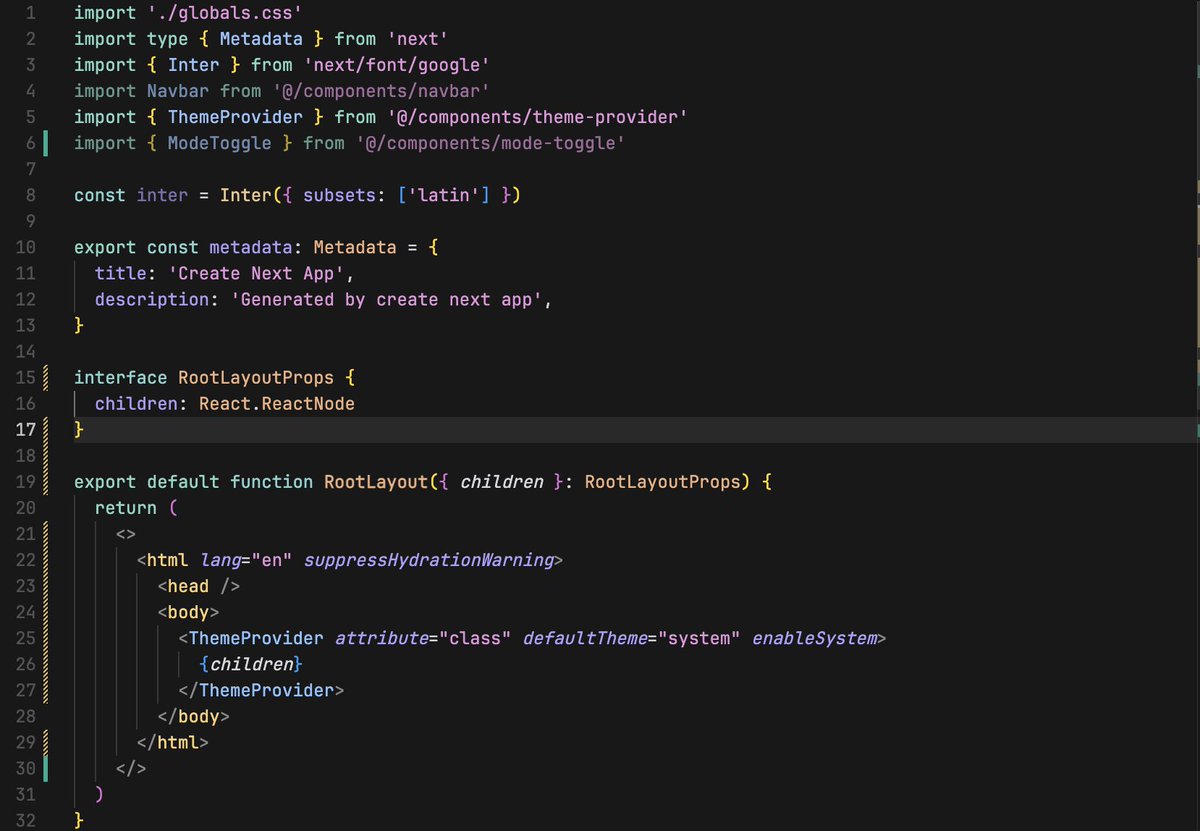
Task: Click 'next/font/google' import path
Action: pos(397,65)
